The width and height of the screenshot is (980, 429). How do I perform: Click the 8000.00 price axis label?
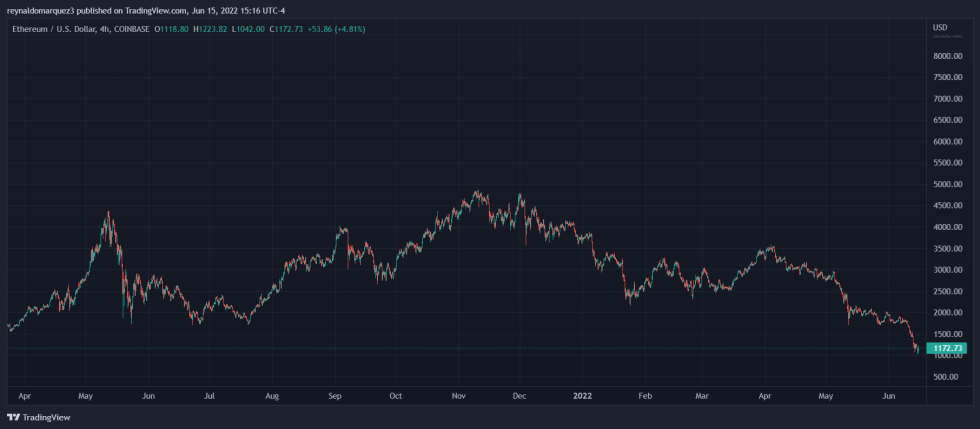[947, 57]
